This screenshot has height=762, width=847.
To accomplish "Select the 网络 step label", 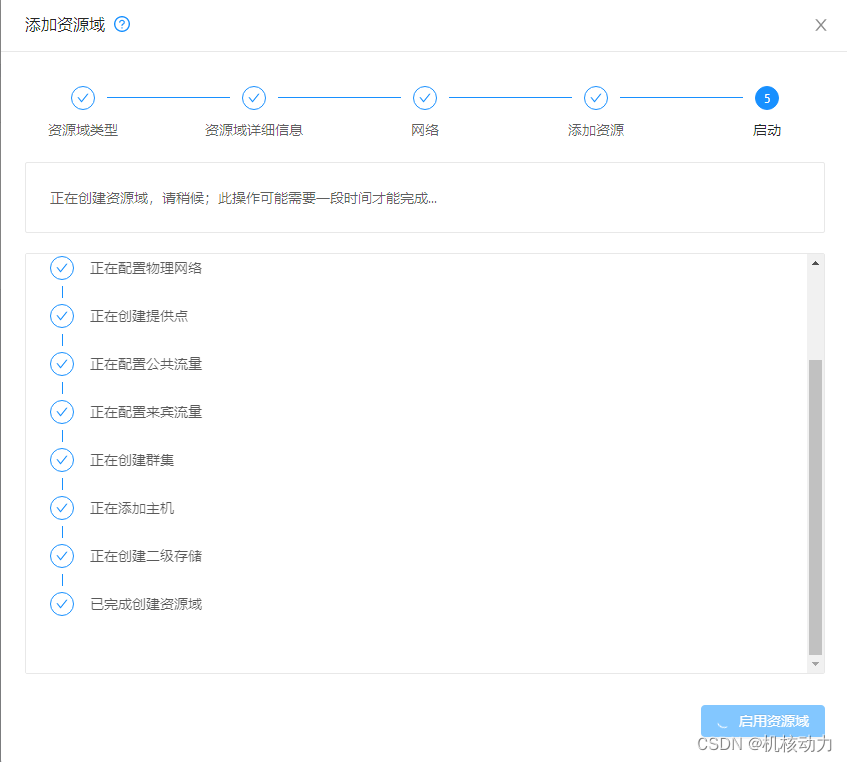I will 425,128.
